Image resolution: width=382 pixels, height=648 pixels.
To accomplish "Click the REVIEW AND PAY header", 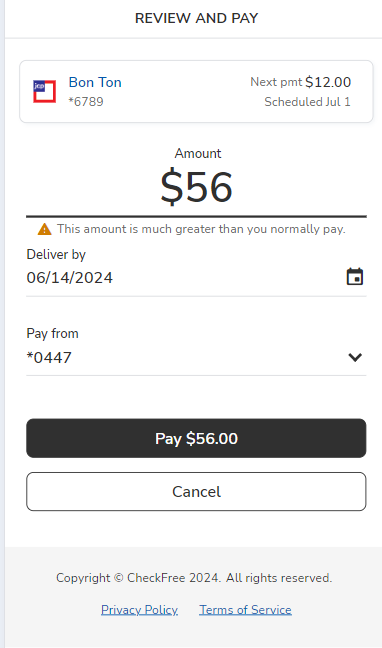I will click(196, 18).
